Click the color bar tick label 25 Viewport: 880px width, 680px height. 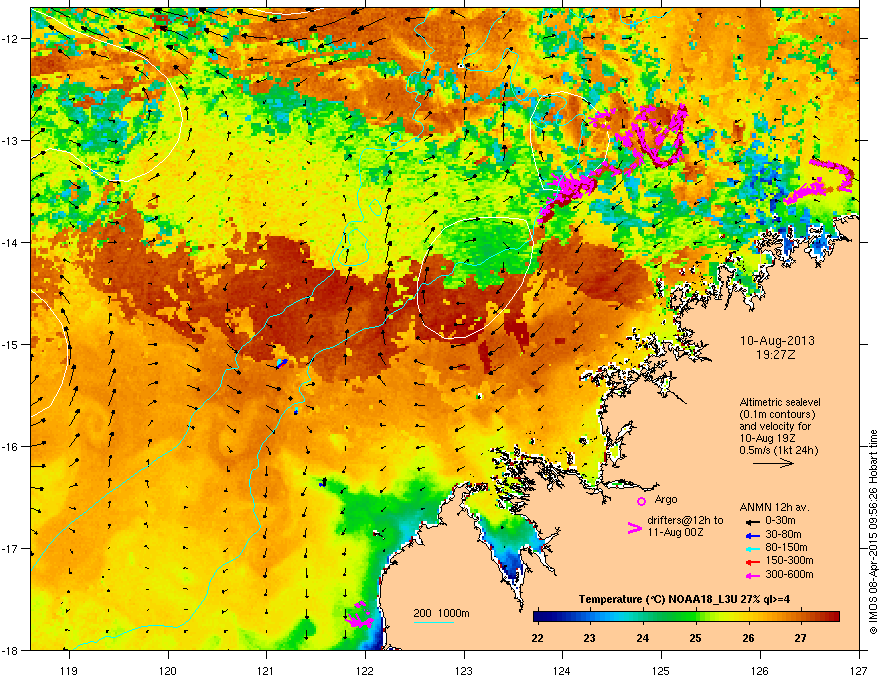pyautogui.click(x=695, y=638)
